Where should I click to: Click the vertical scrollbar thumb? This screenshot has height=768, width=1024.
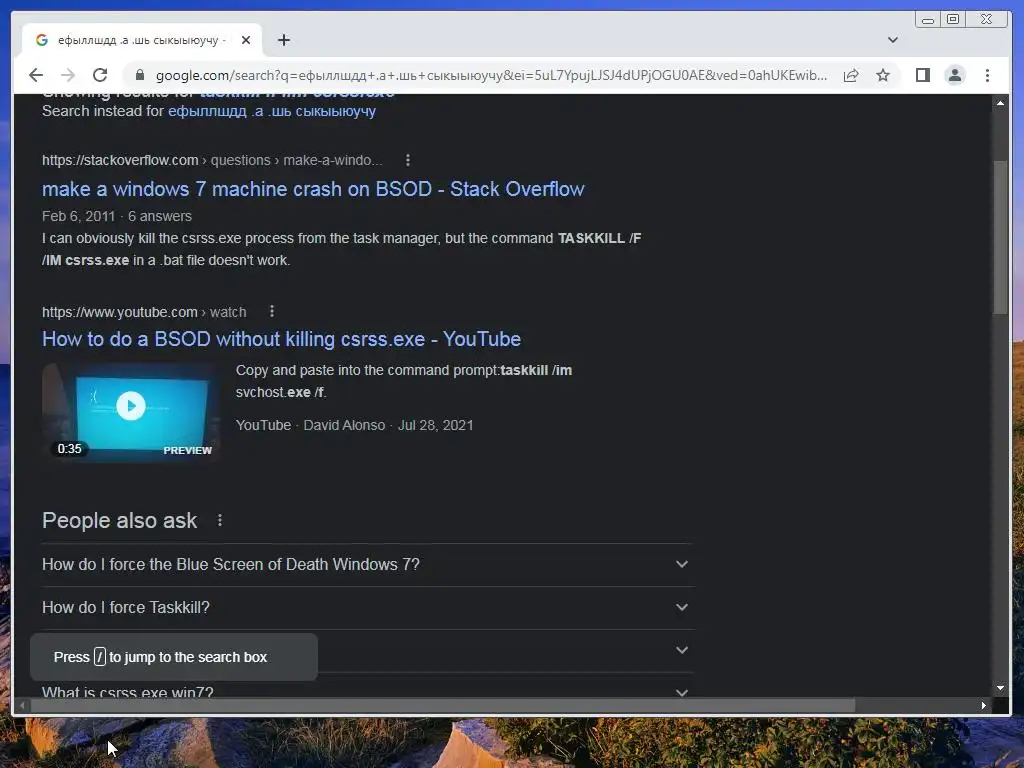pos(1000,236)
